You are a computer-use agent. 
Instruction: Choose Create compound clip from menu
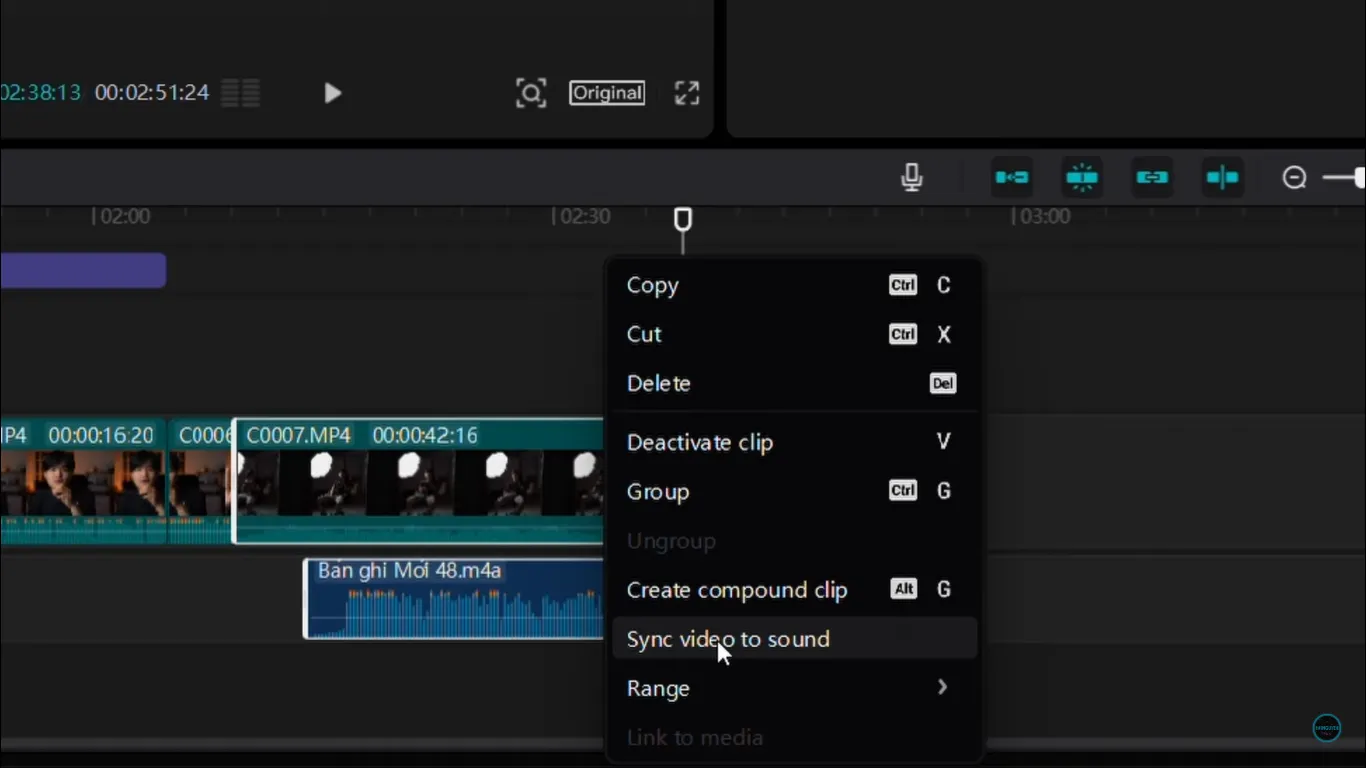(x=737, y=590)
